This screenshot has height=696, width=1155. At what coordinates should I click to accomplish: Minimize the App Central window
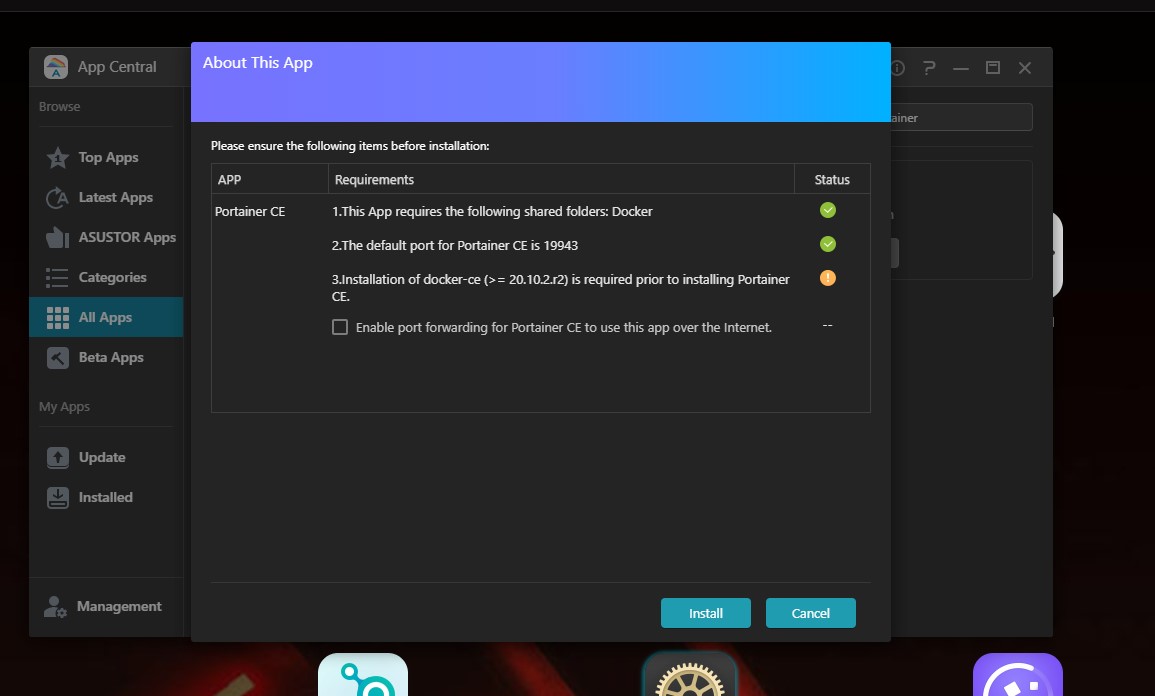tap(961, 68)
